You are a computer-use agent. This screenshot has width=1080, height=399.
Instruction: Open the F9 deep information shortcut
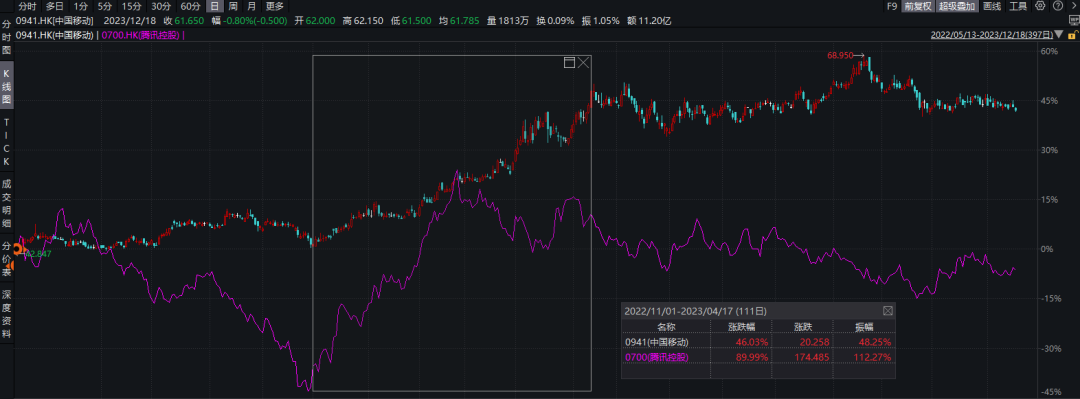click(892, 6)
